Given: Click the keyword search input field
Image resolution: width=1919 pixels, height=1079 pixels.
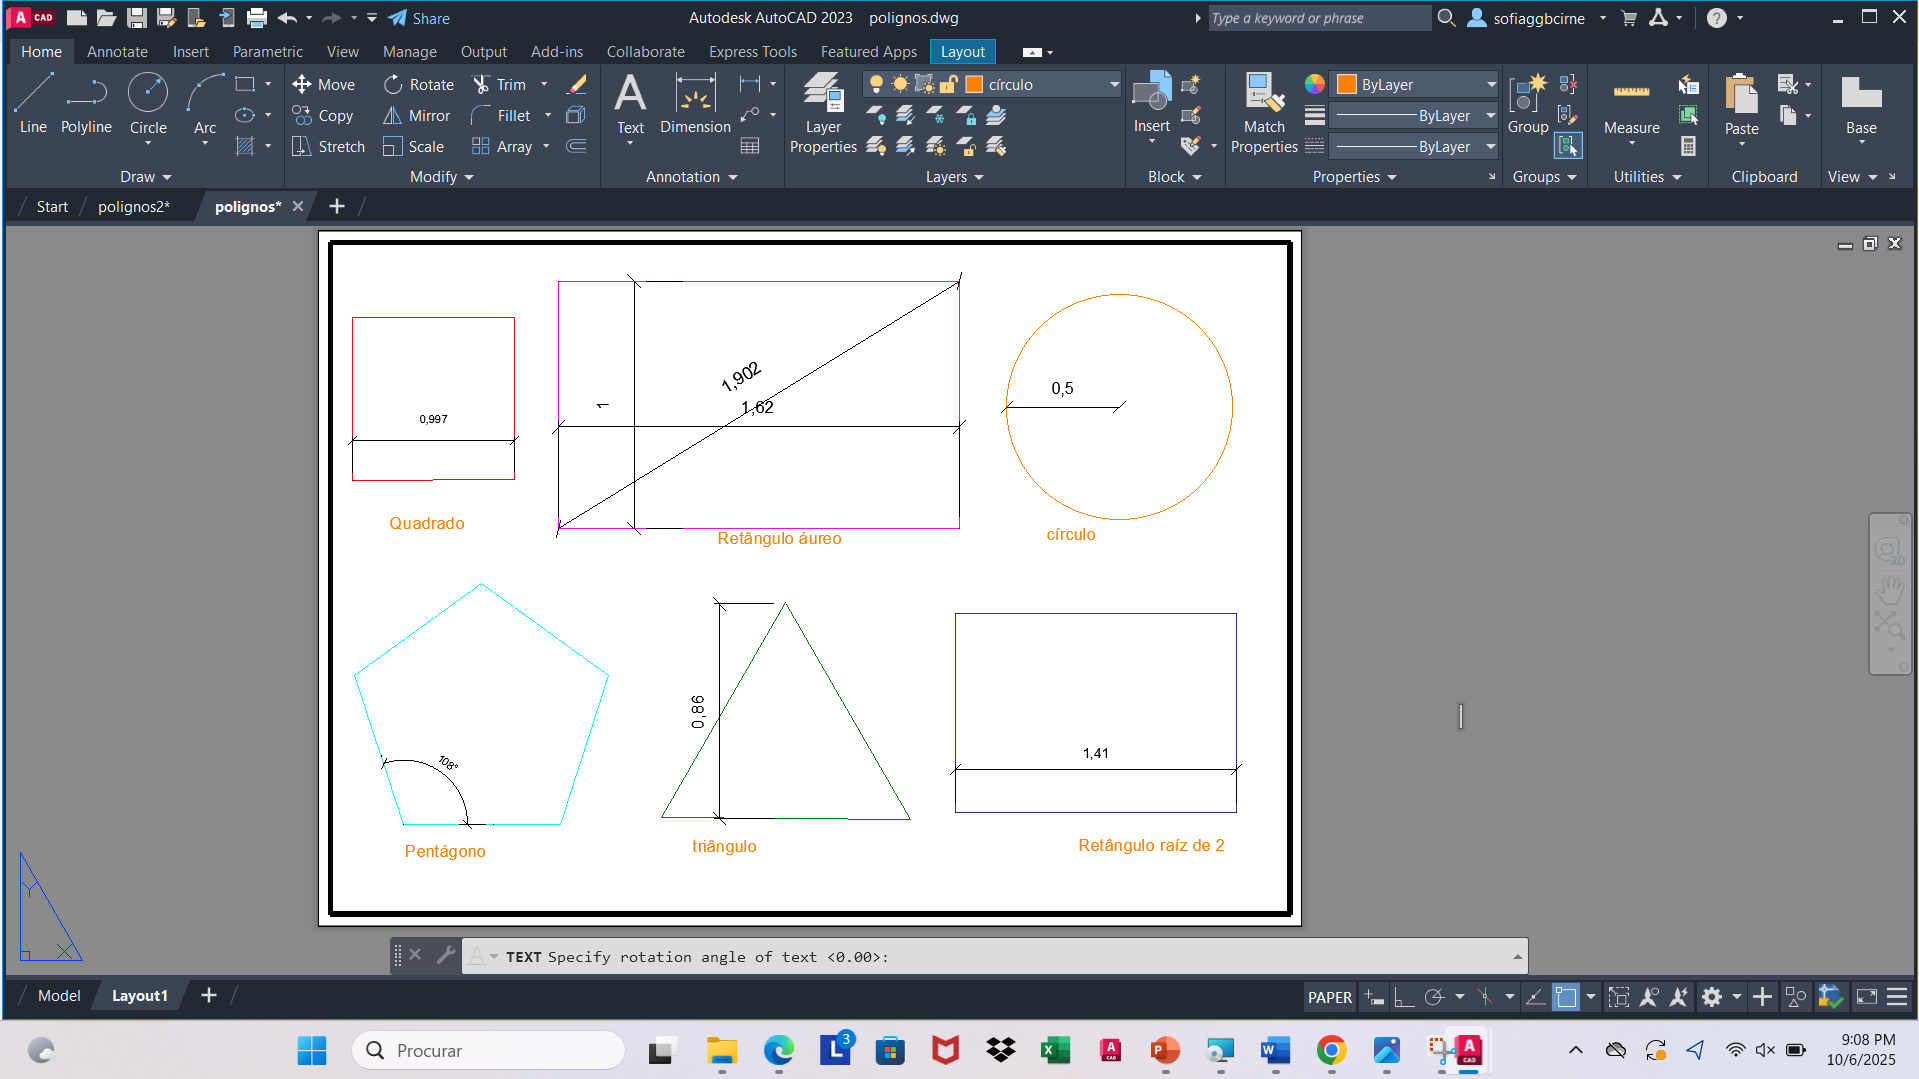Looking at the screenshot, I should click(x=1317, y=18).
